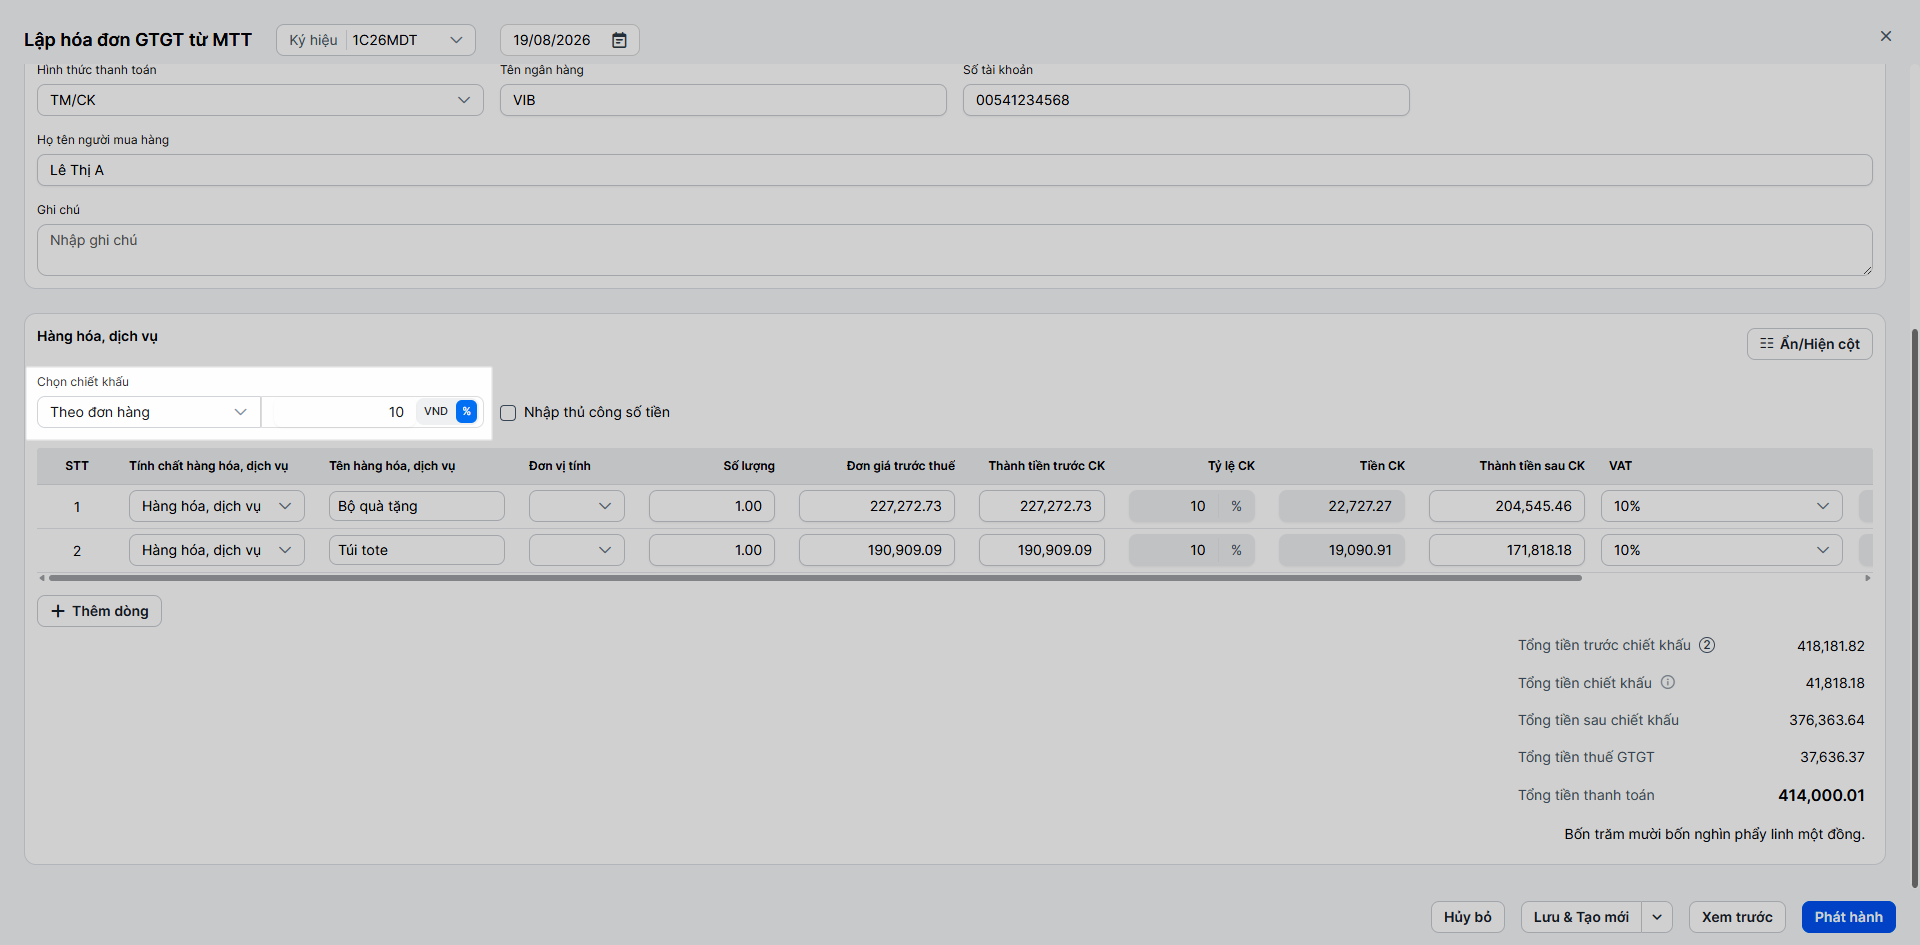This screenshot has width=1920, height=945.
Task: Open Đơn vị tính dropdown for Bộ quà tặng
Action: click(577, 506)
